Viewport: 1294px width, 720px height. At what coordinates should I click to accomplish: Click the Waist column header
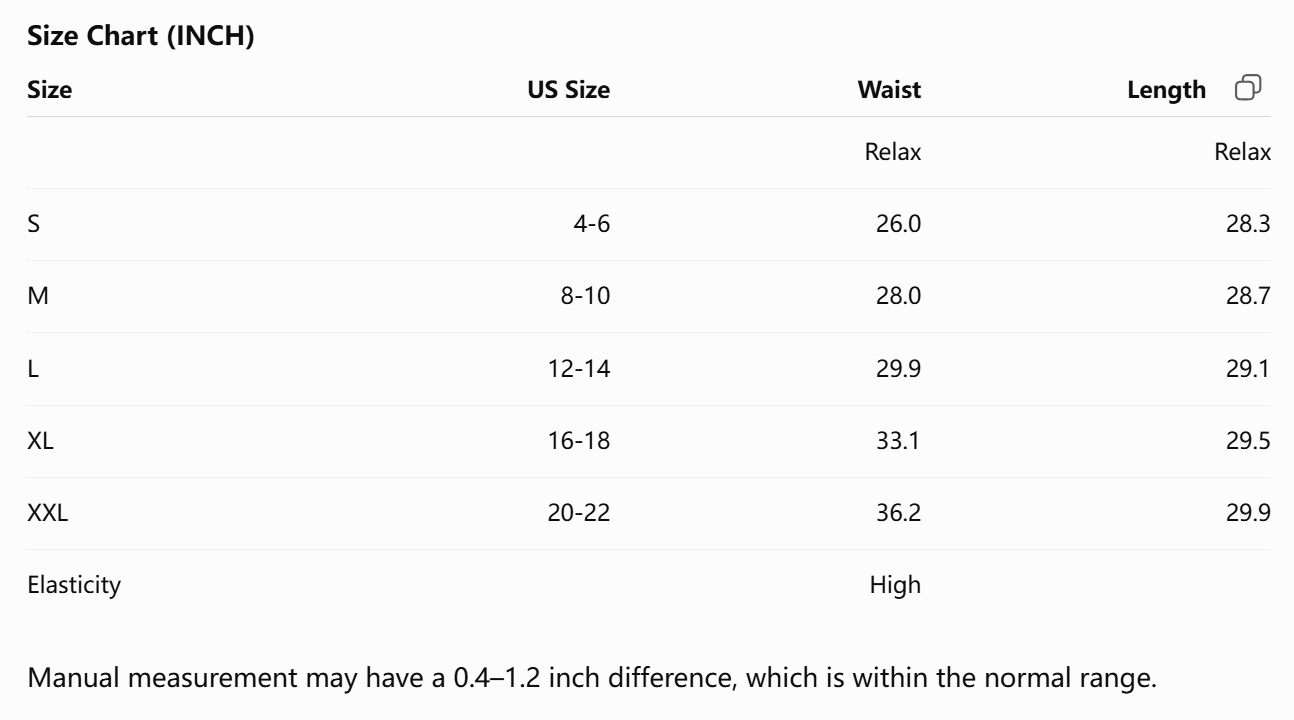pos(889,90)
